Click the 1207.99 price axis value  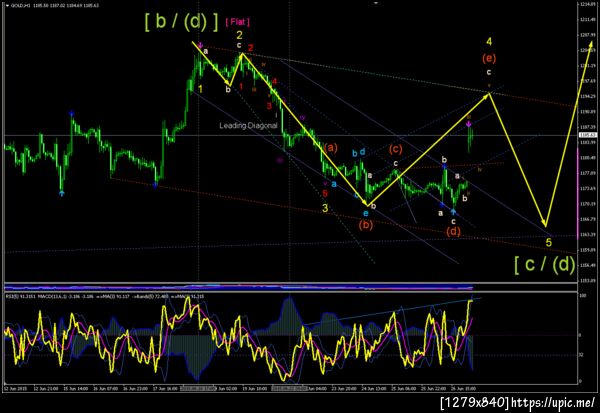pyautogui.click(x=587, y=35)
